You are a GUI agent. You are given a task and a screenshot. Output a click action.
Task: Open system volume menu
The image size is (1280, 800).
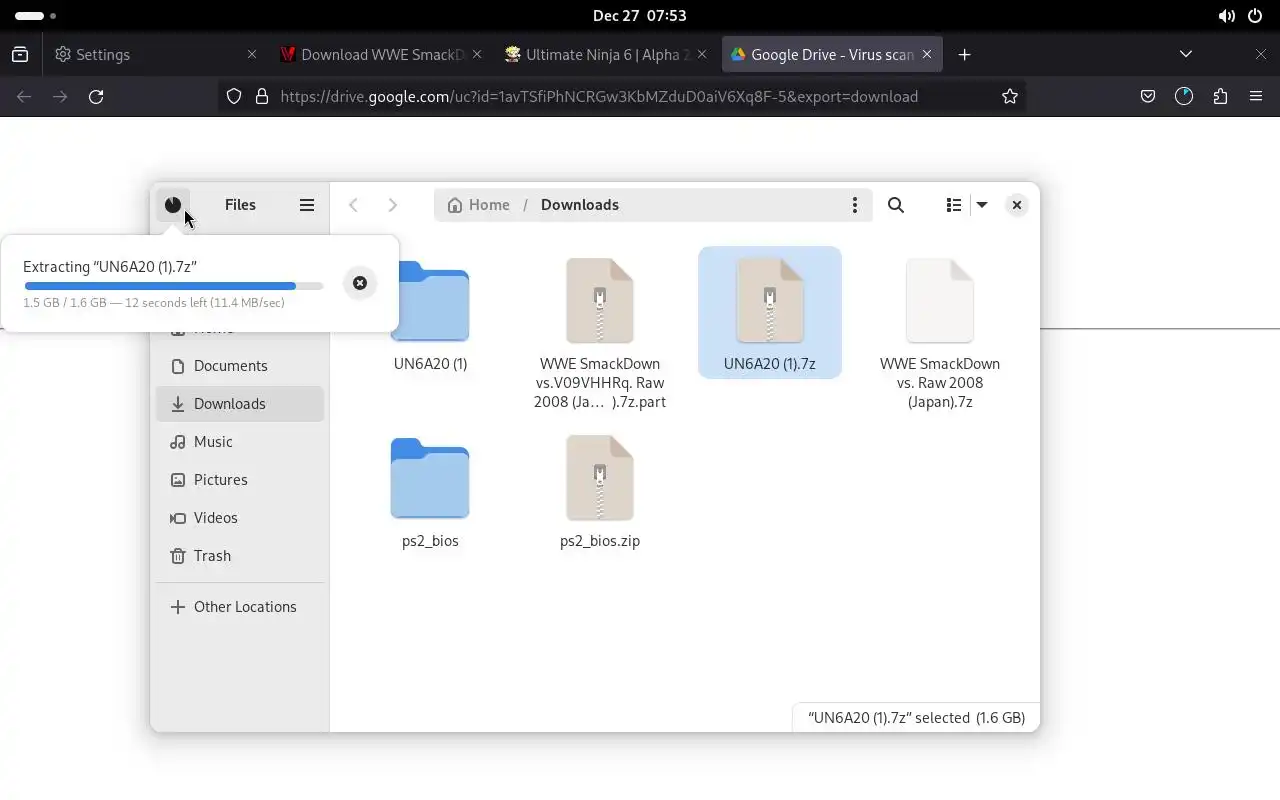(1226, 16)
